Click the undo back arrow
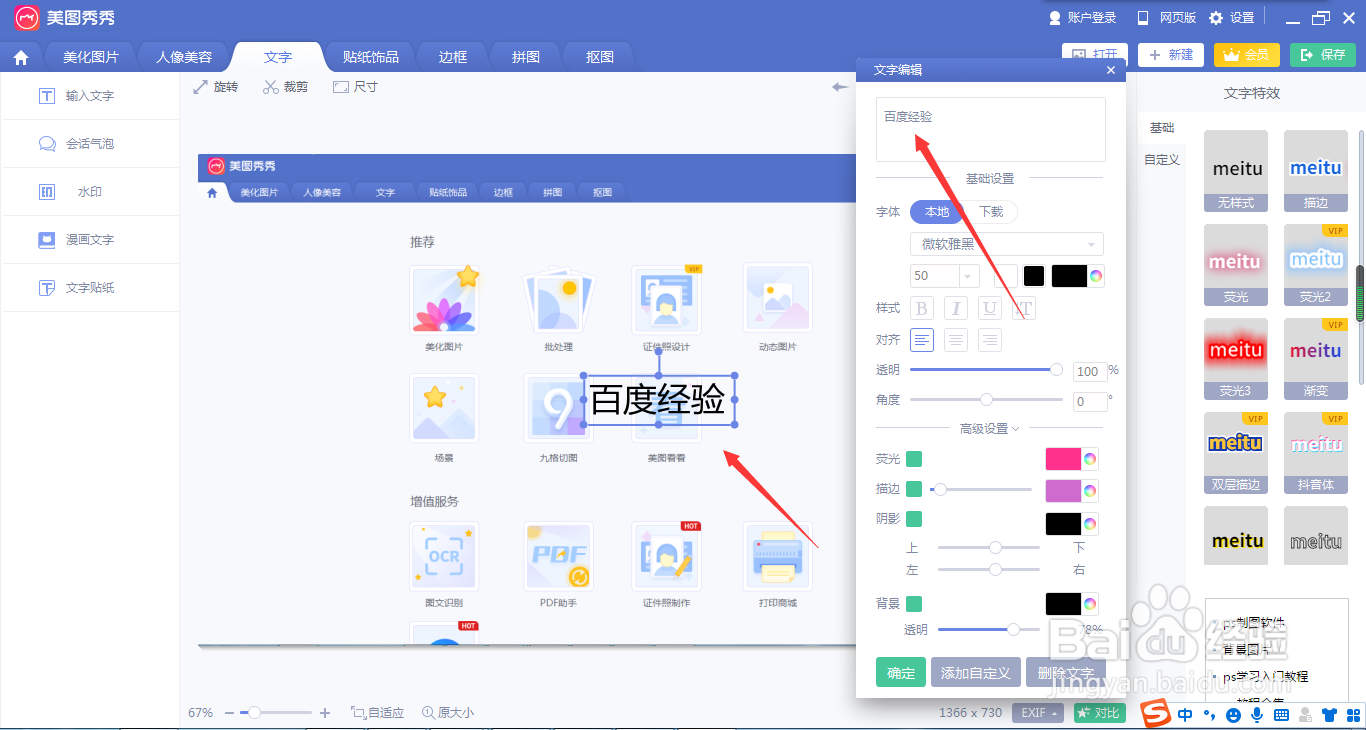The width and height of the screenshot is (1366, 730). [840, 87]
